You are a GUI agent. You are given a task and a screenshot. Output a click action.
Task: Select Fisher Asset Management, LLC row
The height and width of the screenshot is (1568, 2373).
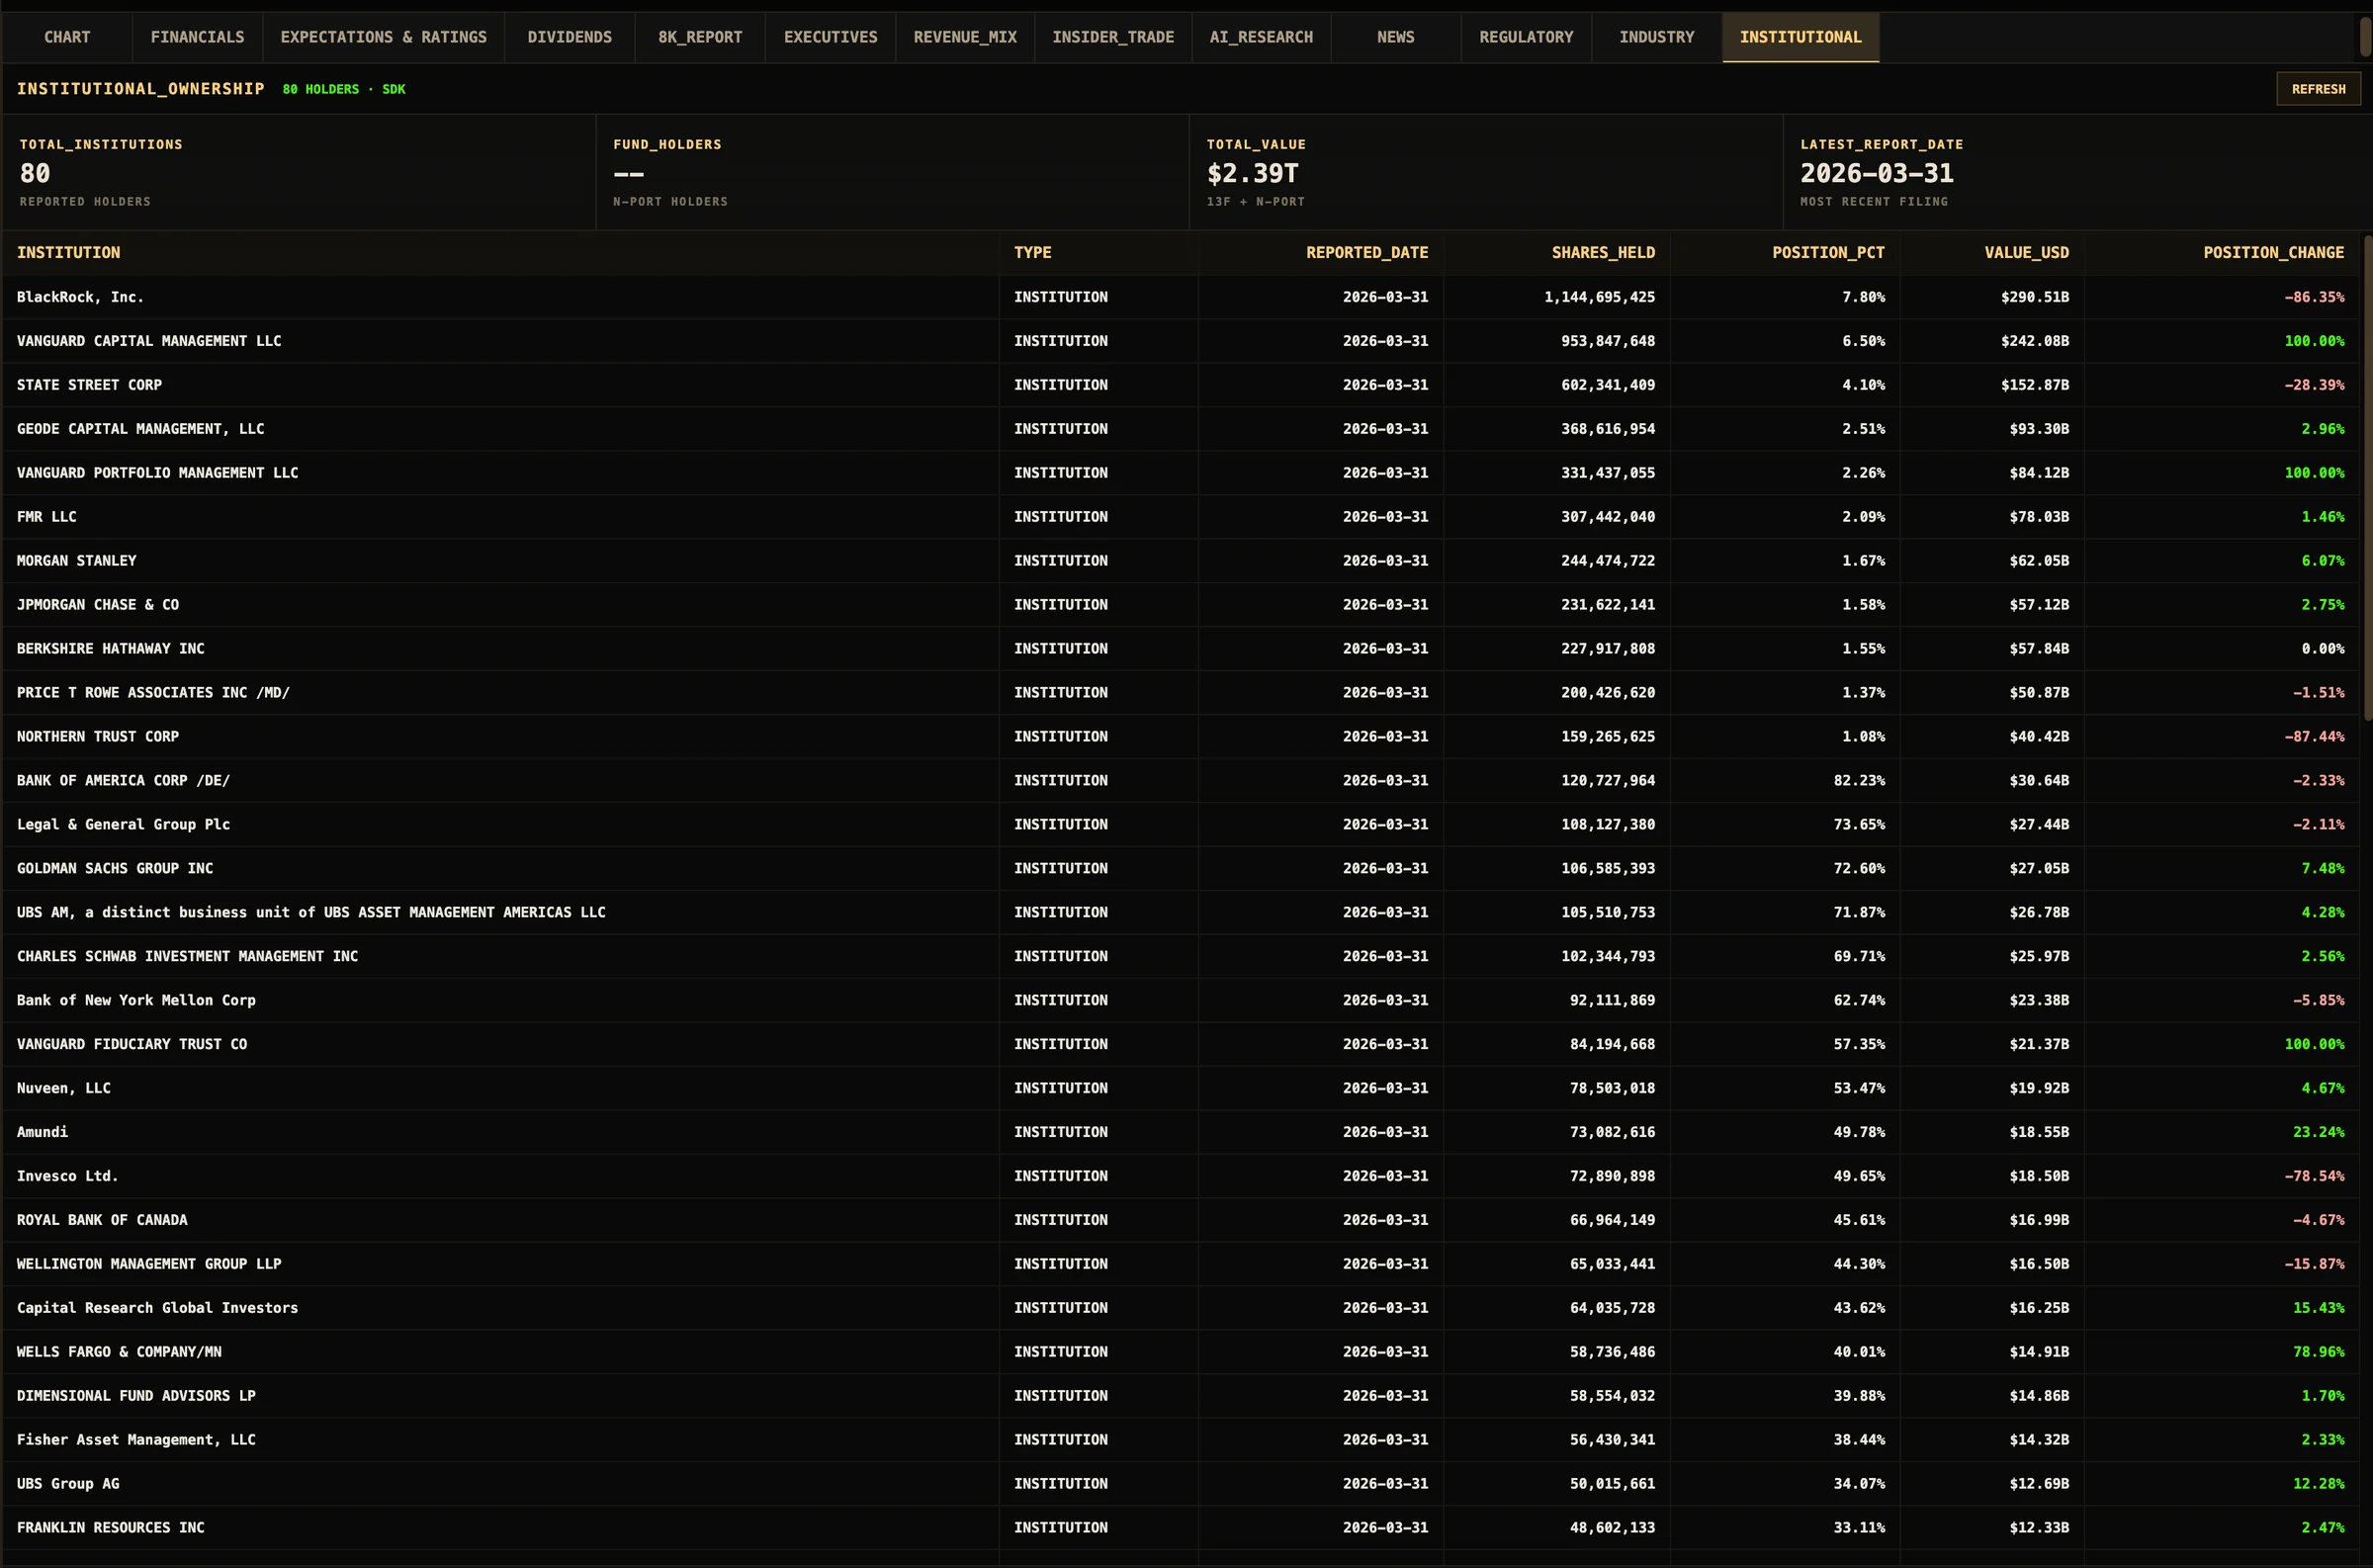click(1182, 1441)
